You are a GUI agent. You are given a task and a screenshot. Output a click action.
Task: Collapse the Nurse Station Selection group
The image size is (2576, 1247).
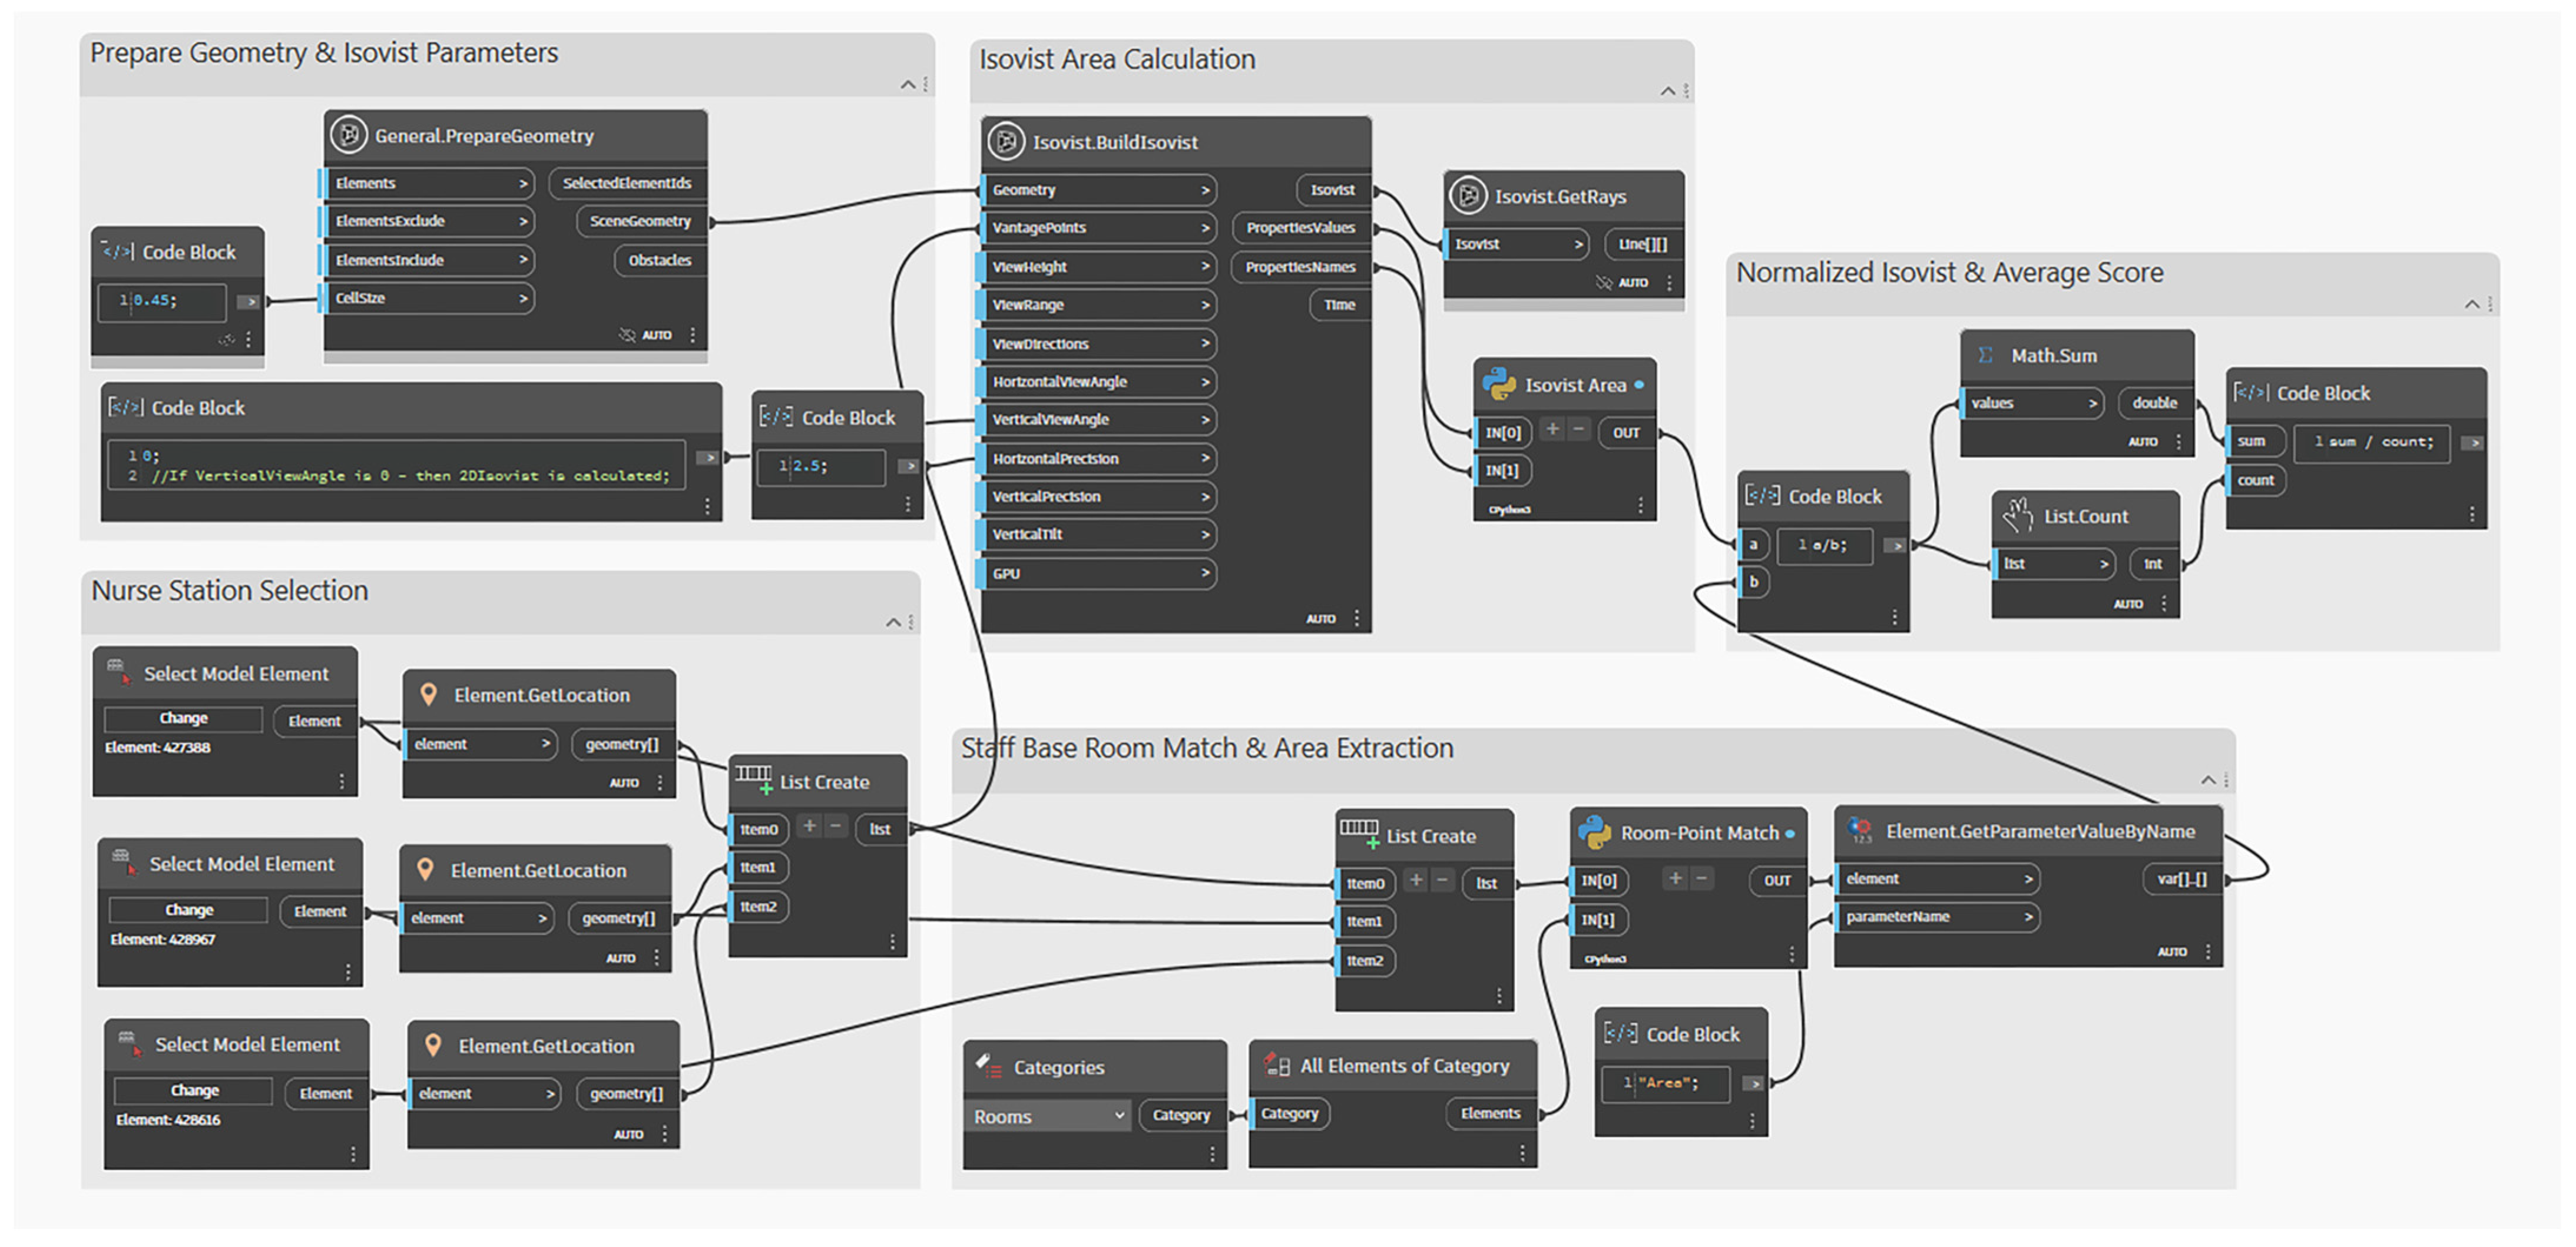point(893,622)
